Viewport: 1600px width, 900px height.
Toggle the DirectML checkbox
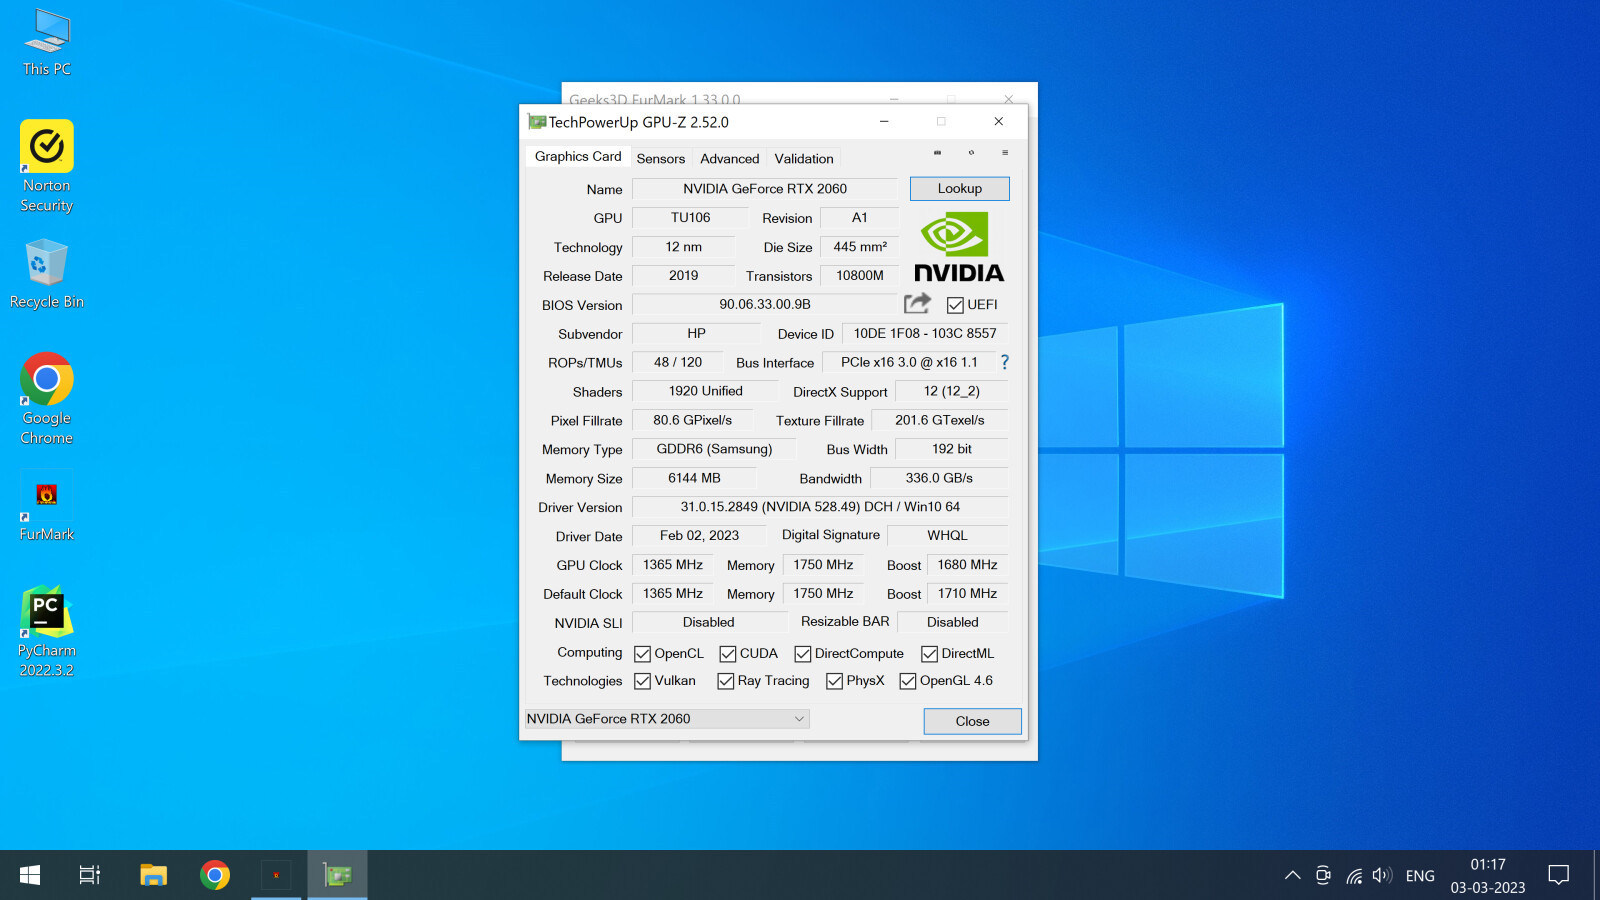pos(929,654)
